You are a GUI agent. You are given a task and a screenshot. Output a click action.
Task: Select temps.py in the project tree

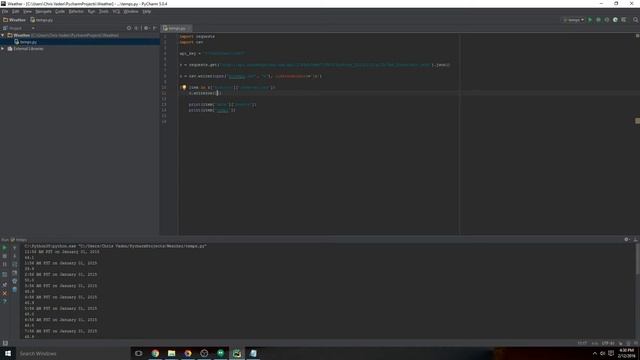coord(28,42)
